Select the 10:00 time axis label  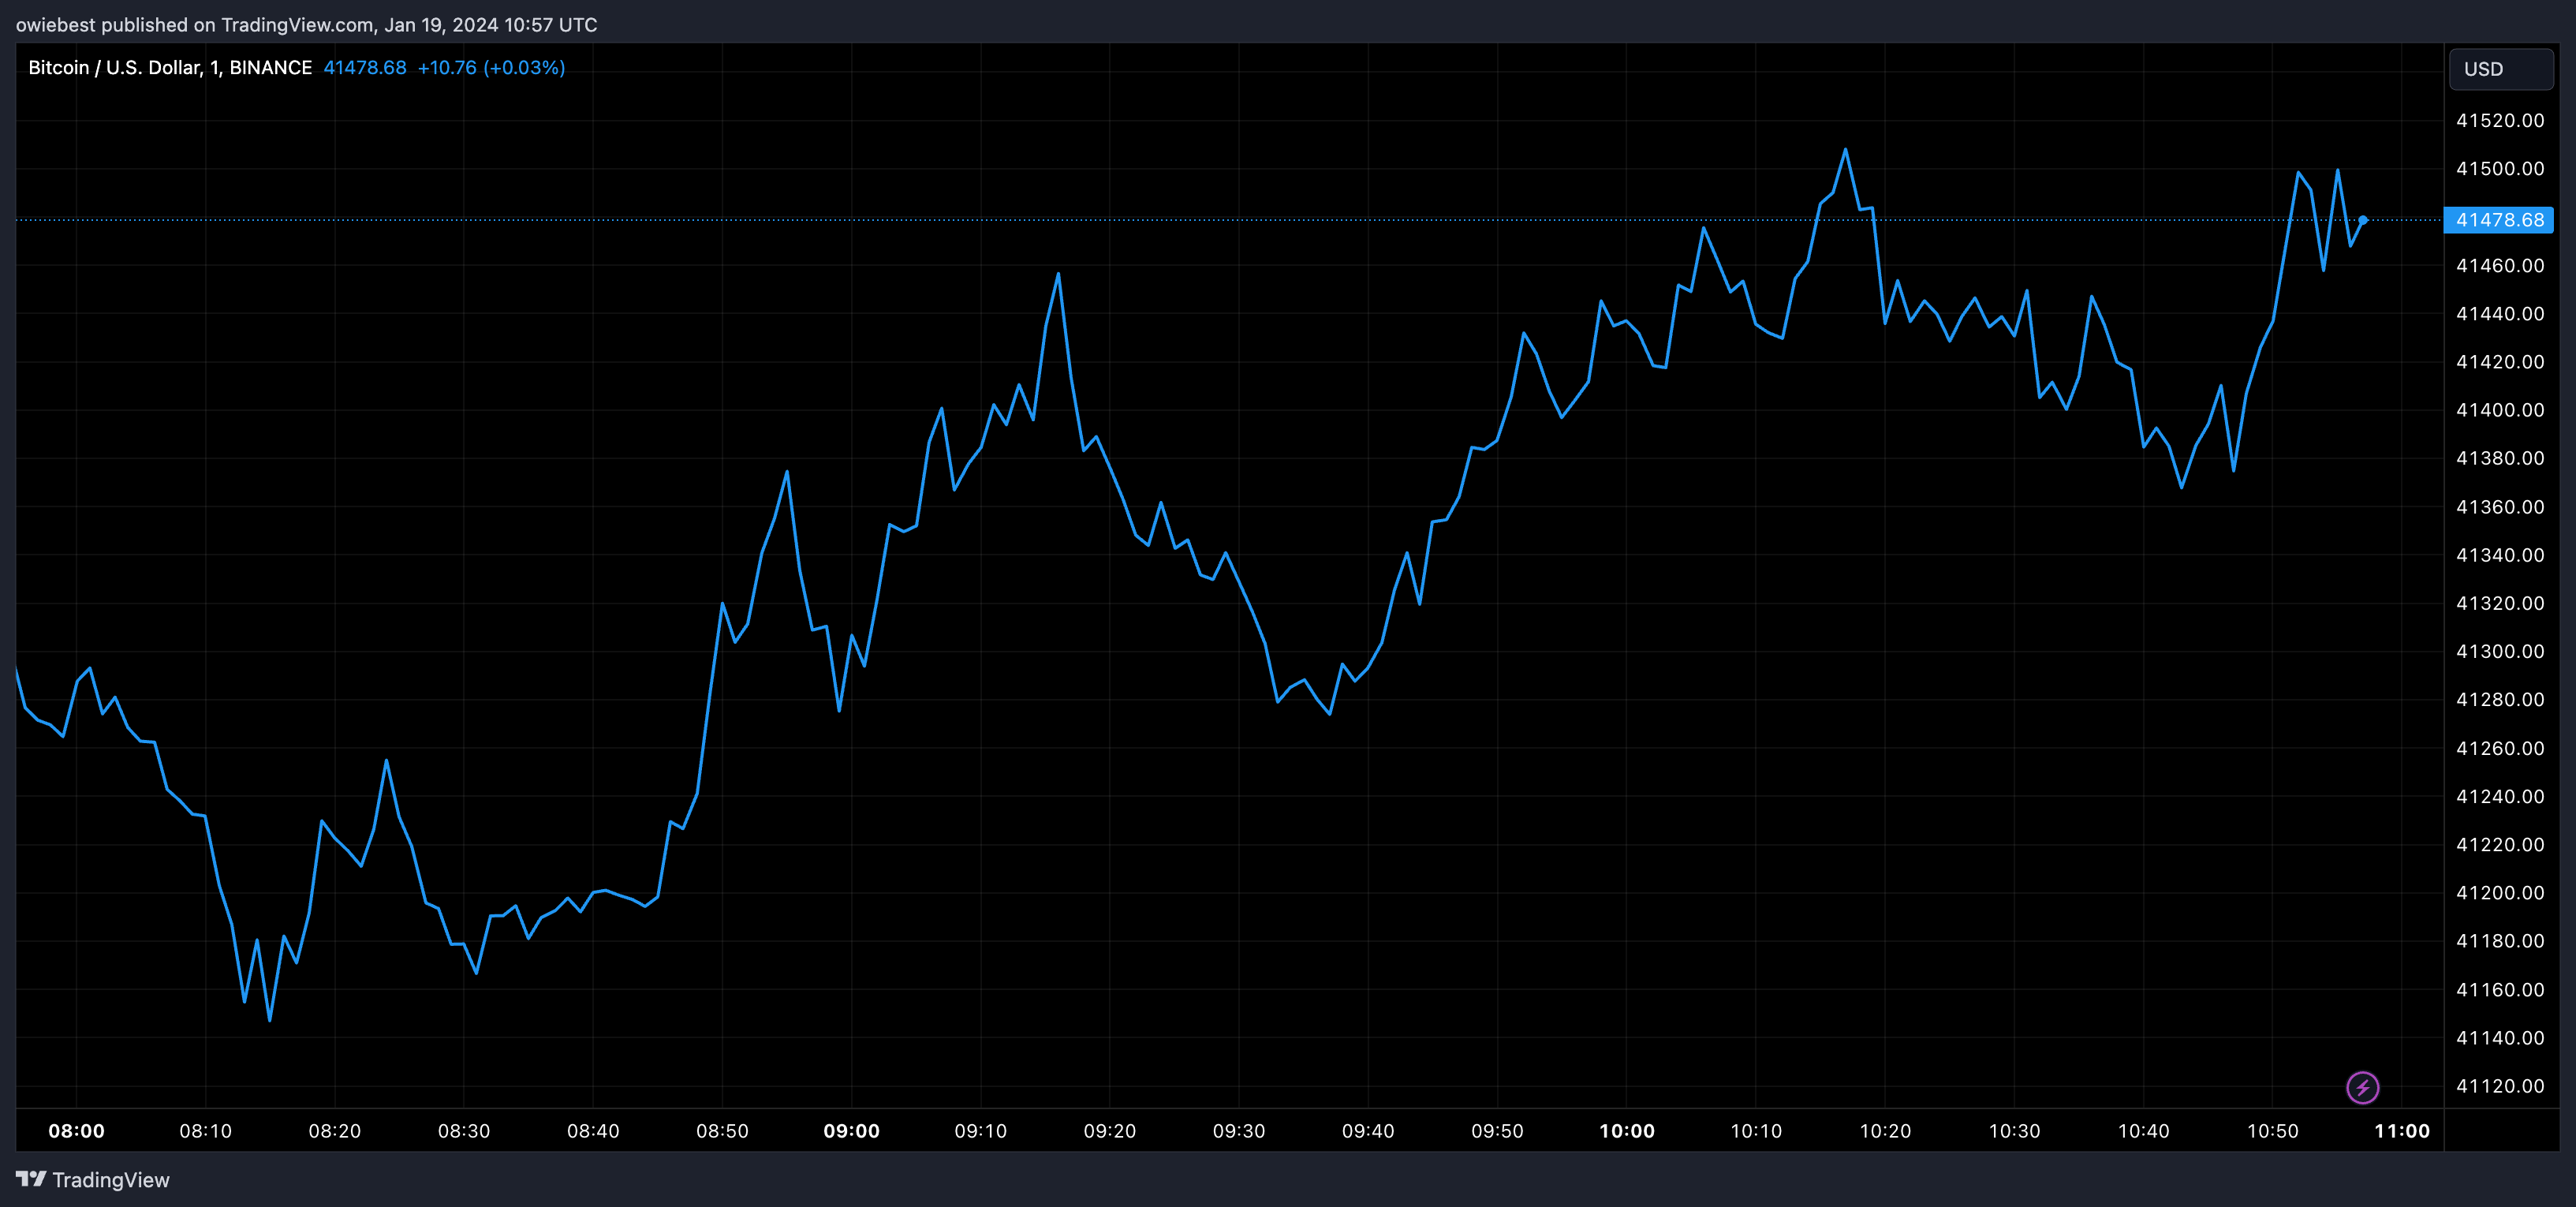coord(1626,1131)
